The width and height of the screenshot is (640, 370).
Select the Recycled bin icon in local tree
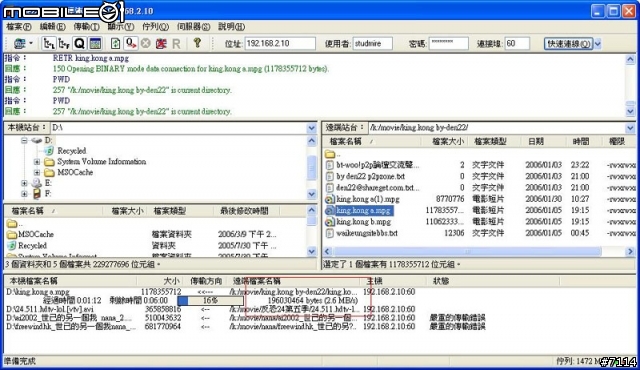click(x=49, y=151)
